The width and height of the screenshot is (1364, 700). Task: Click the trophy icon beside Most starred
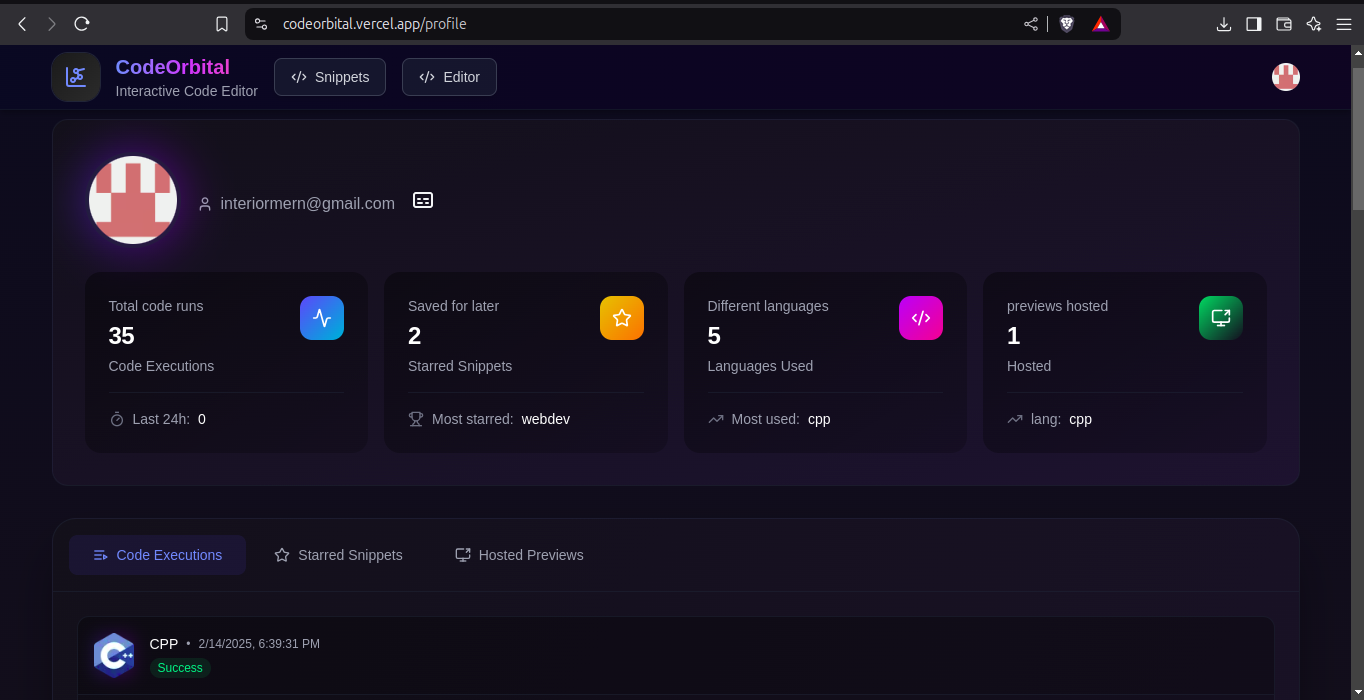click(416, 419)
